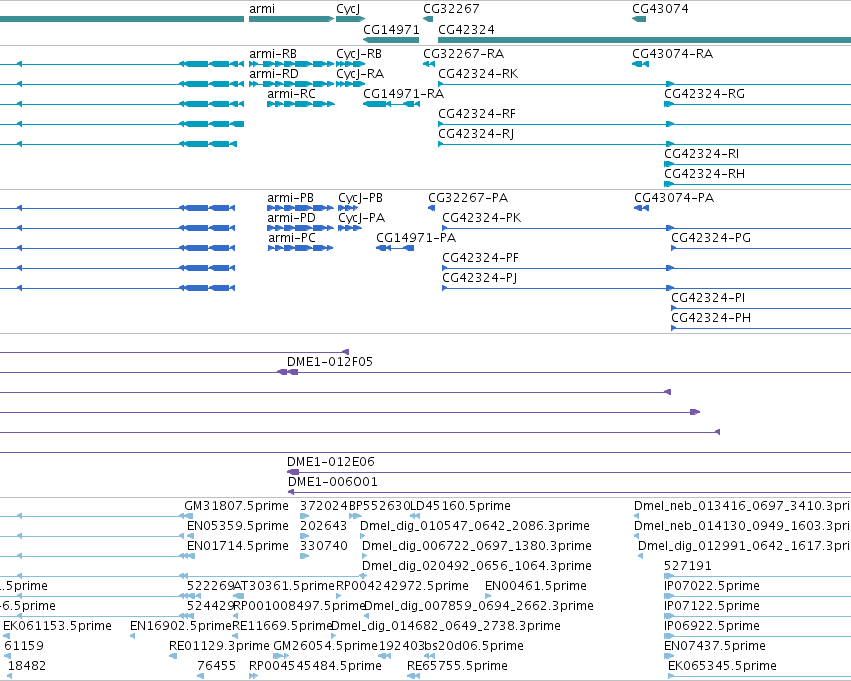
Task: Select the armi gene label
Action: coord(262,9)
